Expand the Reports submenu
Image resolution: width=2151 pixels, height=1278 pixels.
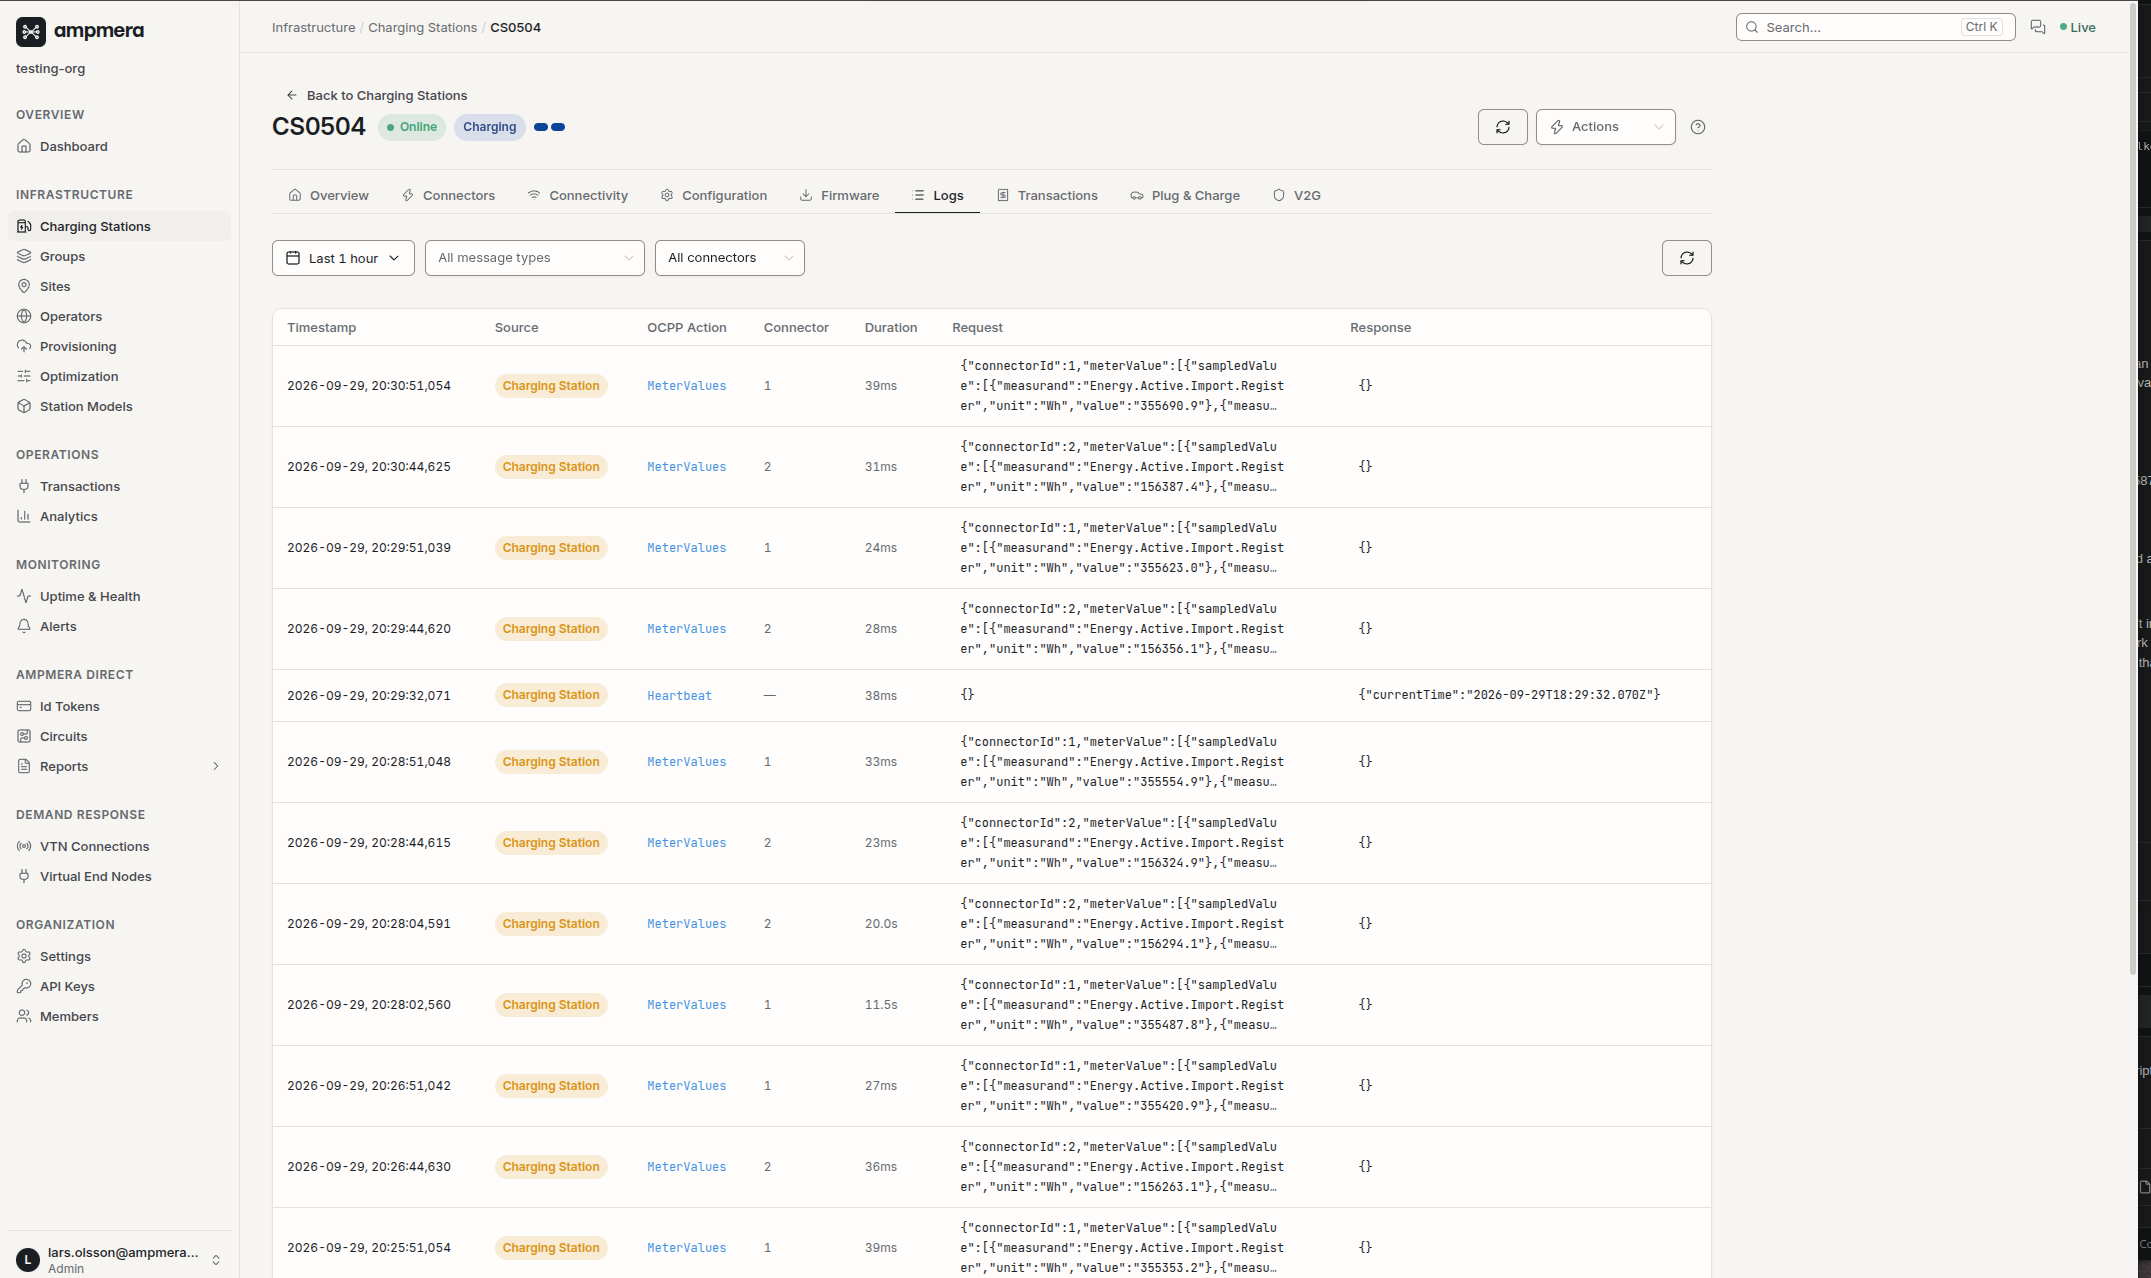[119, 766]
